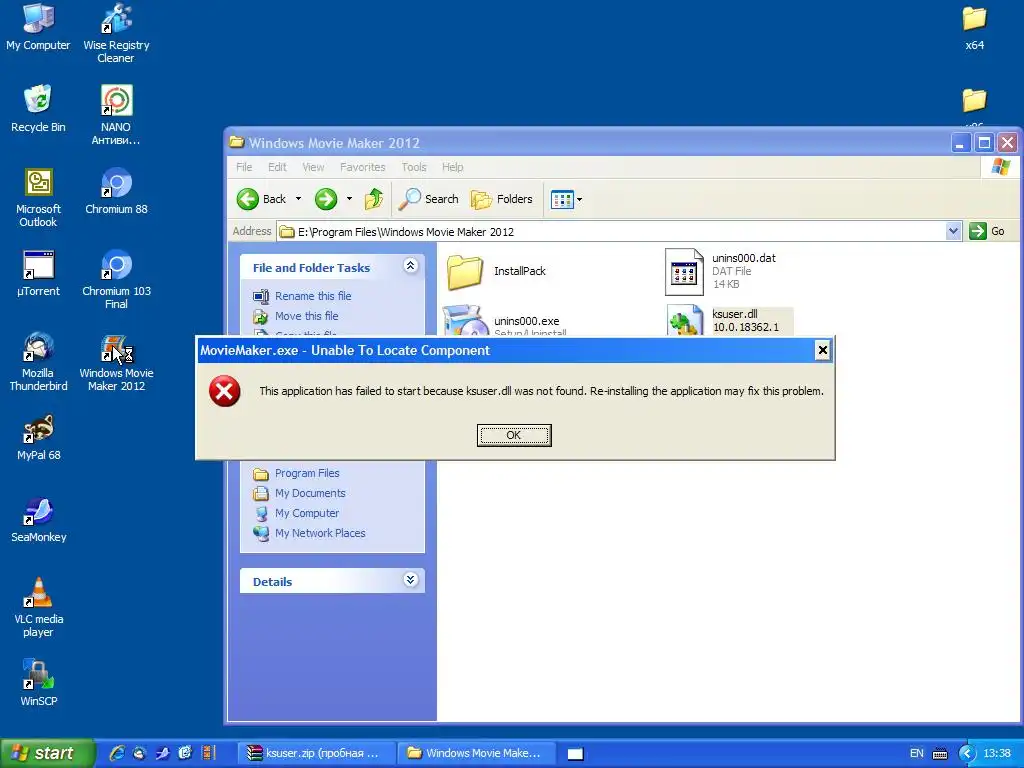Open the Favorites menu
Image resolution: width=1024 pixels, height=768 pixels.
tap(362, 167)
